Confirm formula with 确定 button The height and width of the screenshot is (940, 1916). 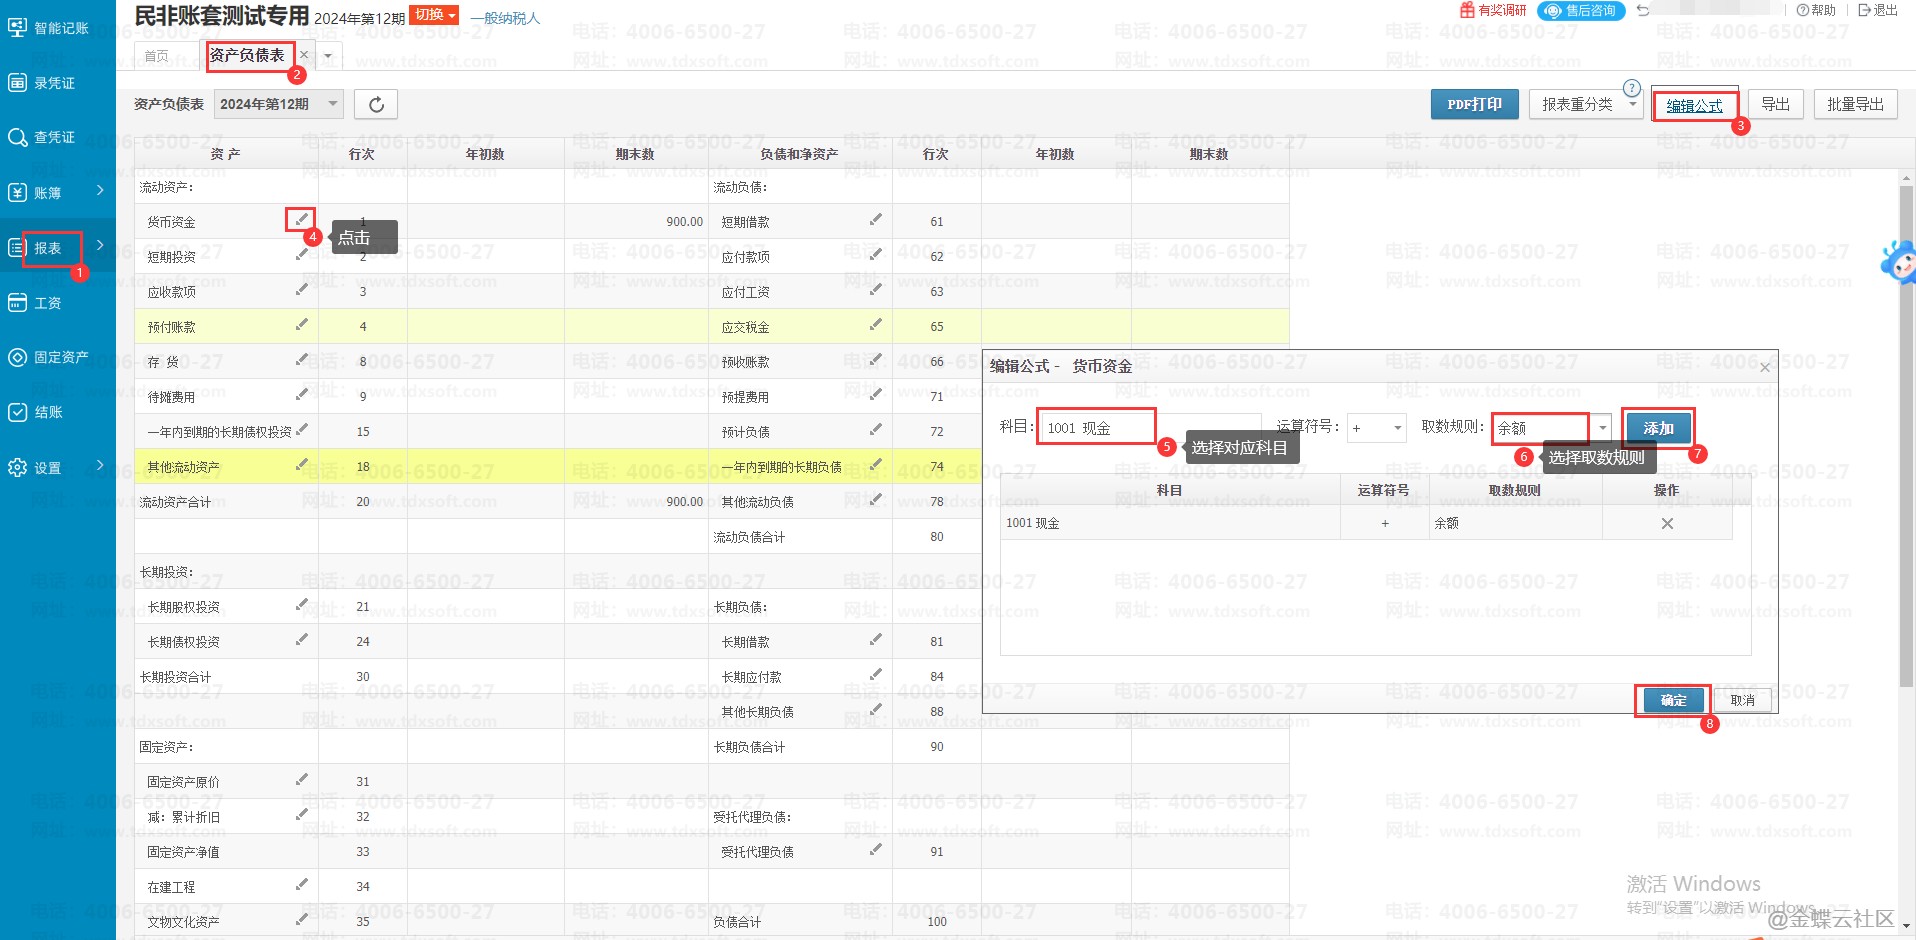pyautogui.click(x=1673, y=701)
